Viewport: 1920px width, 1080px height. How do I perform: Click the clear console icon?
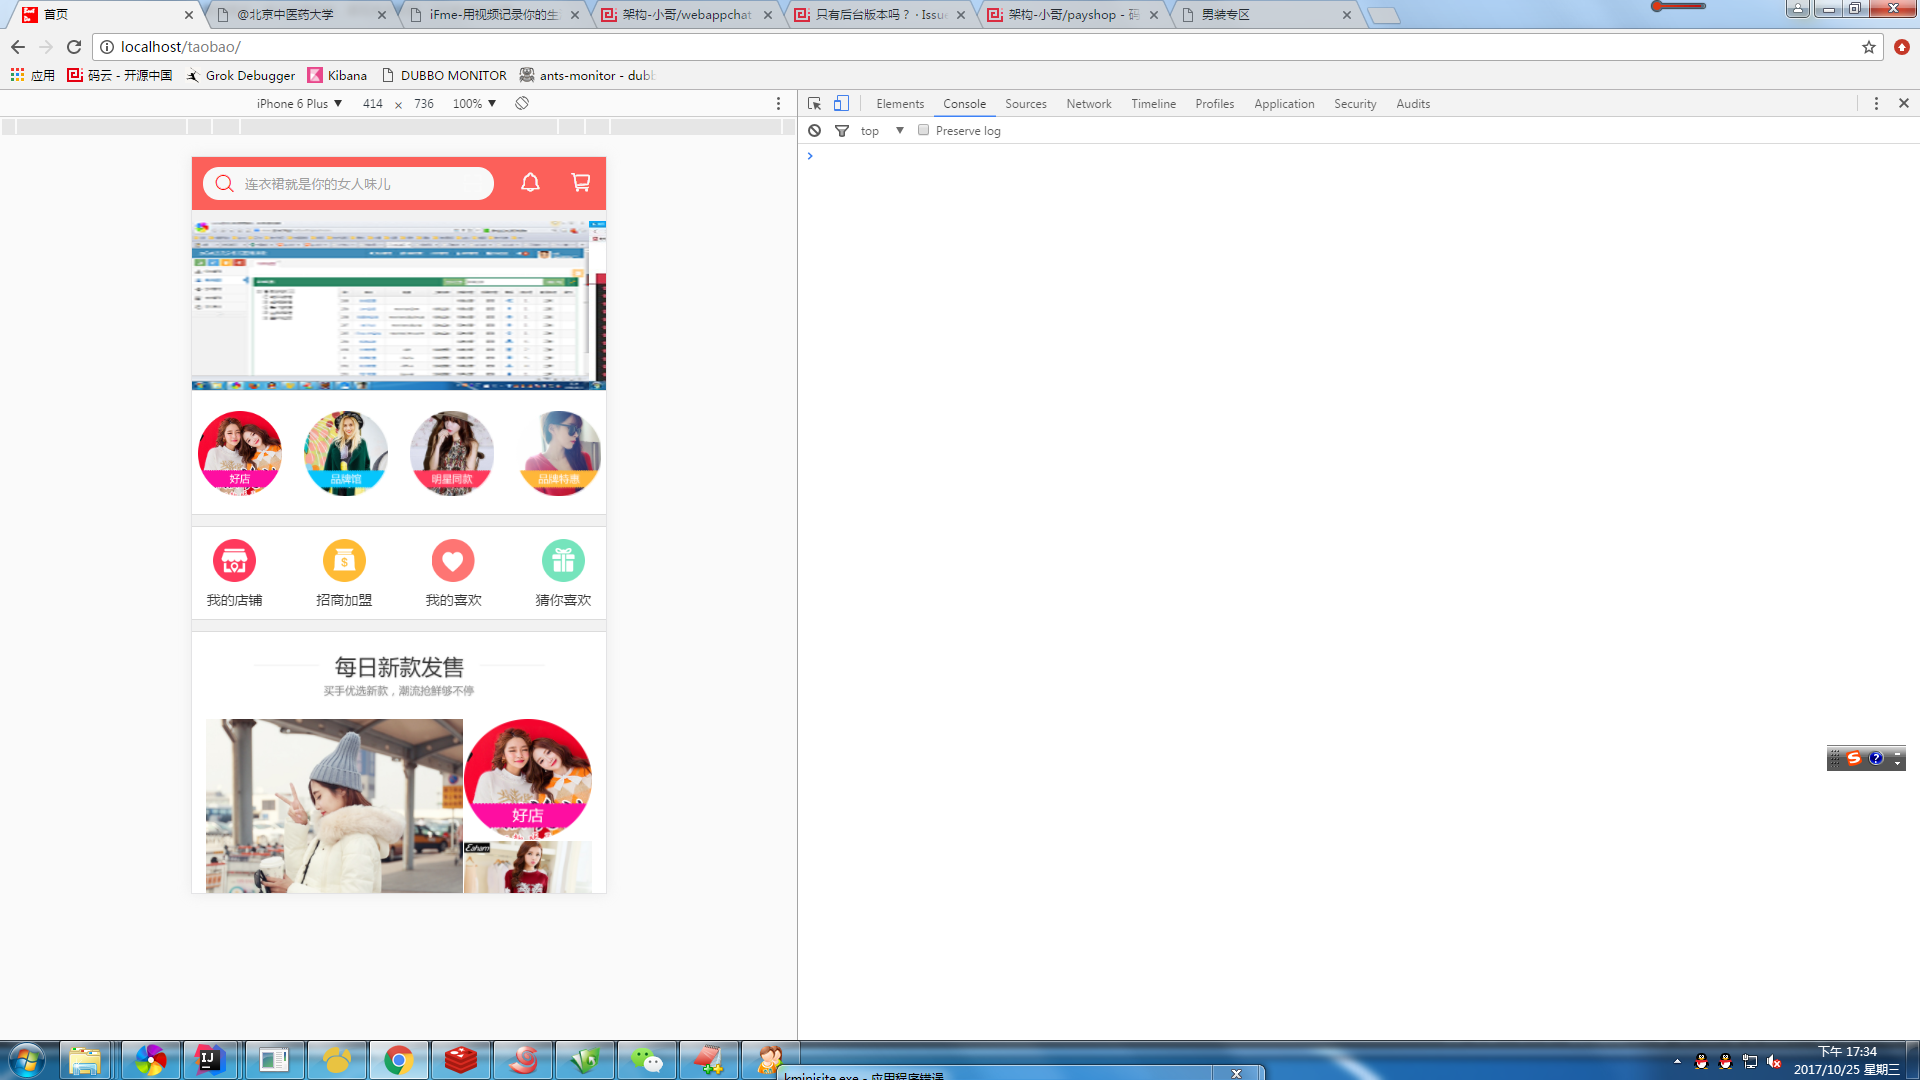(815, 131)
